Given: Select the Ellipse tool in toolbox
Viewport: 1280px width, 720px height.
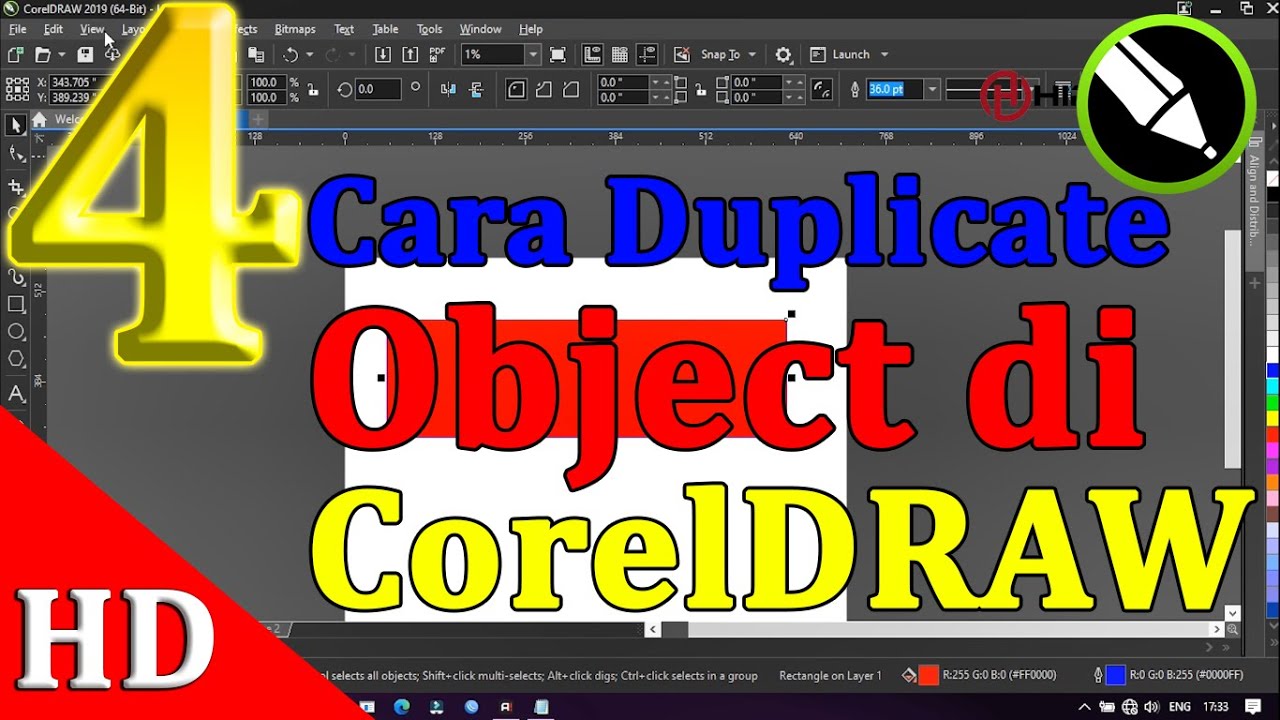Looking at the screenshot, I should 16,331.
